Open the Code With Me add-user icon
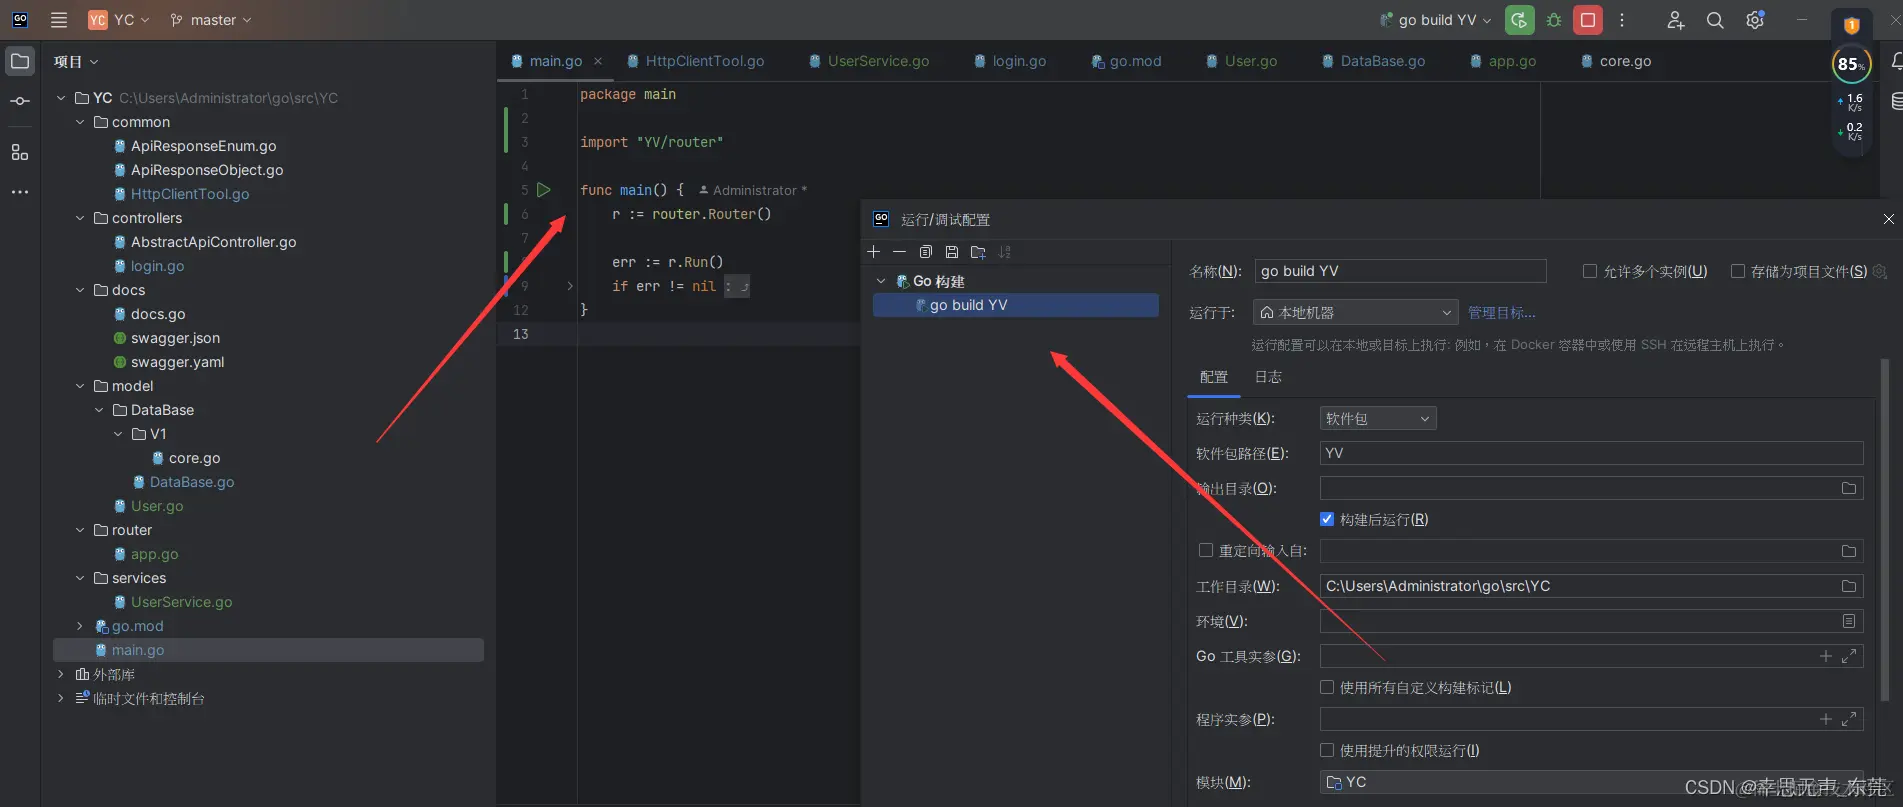1903x807 pixels. point(1676,20)
